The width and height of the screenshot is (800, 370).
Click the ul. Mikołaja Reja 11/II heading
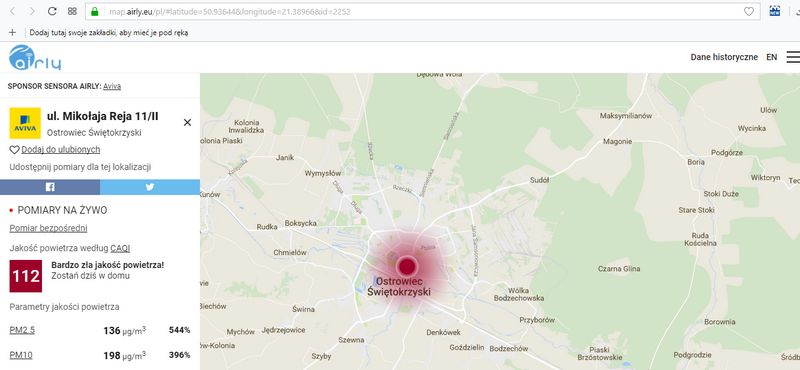tap(103, 117)
